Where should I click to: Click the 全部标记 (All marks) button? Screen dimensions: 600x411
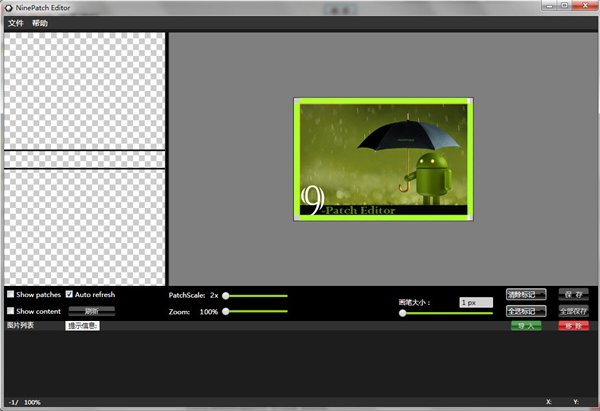click(x=526, y=311)
